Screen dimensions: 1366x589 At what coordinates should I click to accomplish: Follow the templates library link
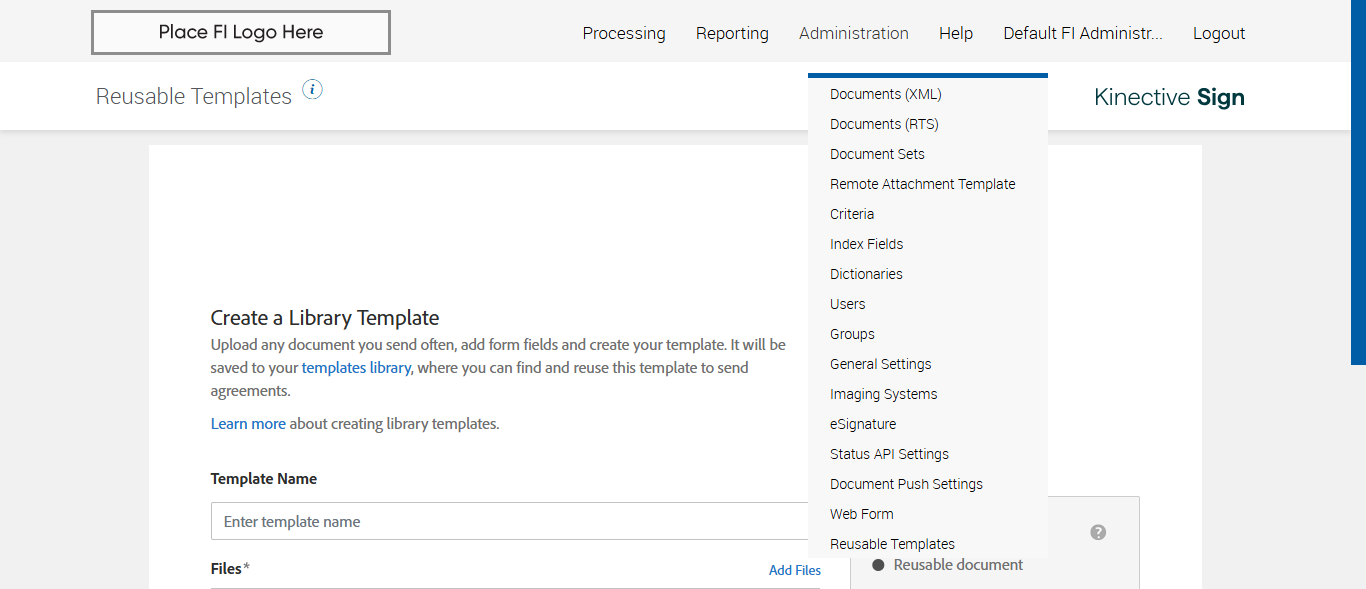click(x=356, y=367)
